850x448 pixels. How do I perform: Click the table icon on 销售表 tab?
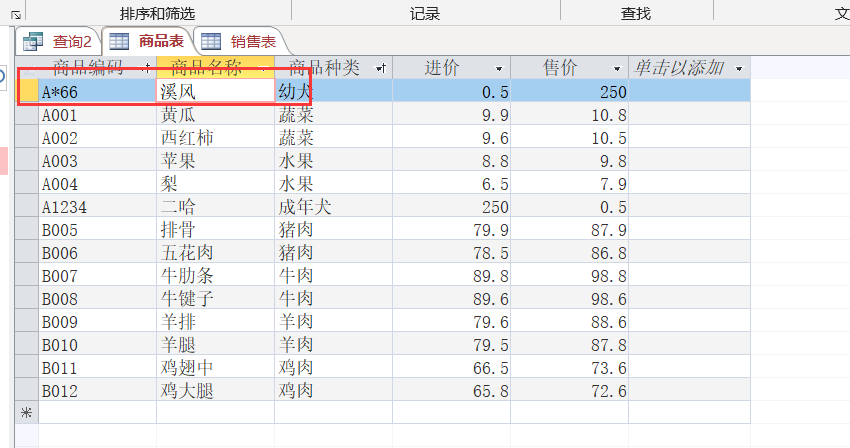point(211,41)
